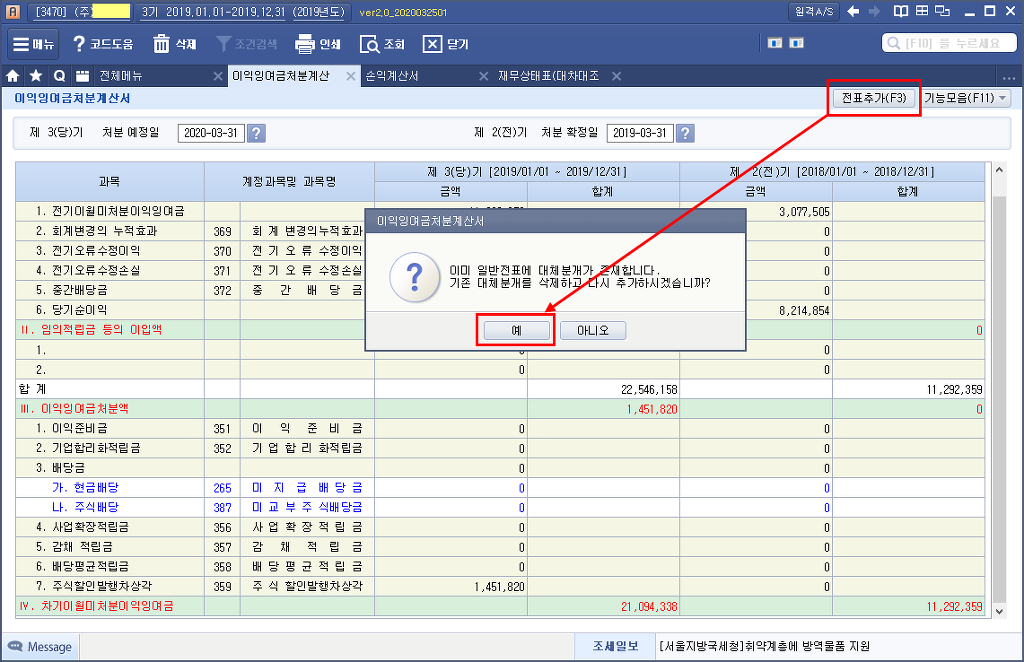
Task: Confirm dialog by clicking 예
Action: pyautogui.click(x=516, y=330)
